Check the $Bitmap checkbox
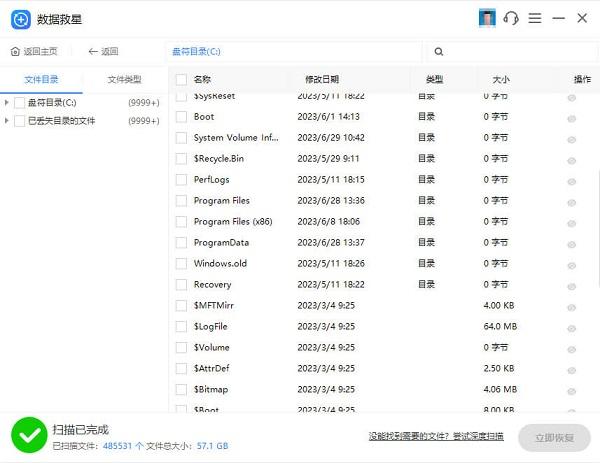This screenshot has width=600, height=463. click(181, 390)
